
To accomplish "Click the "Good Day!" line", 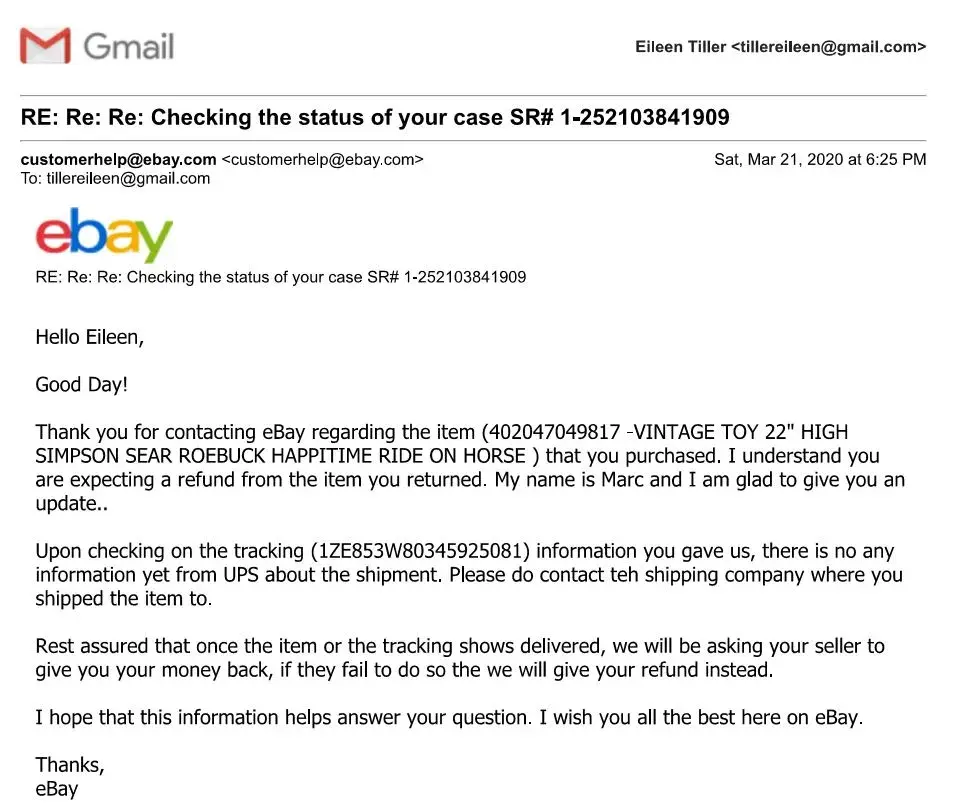I will 82,384.
